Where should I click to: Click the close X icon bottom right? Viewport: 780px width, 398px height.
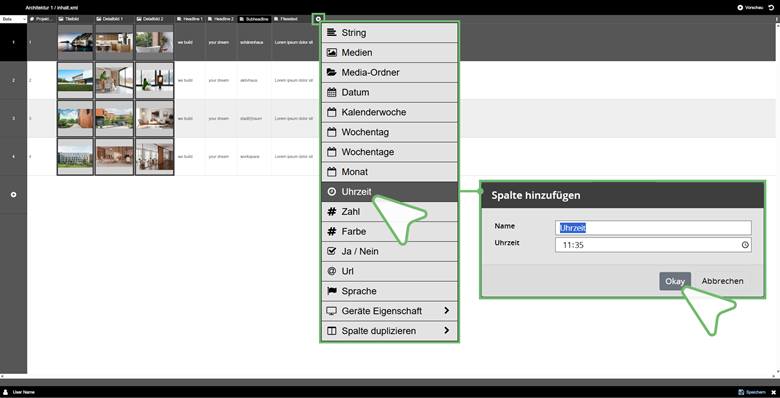coord(773,392)
